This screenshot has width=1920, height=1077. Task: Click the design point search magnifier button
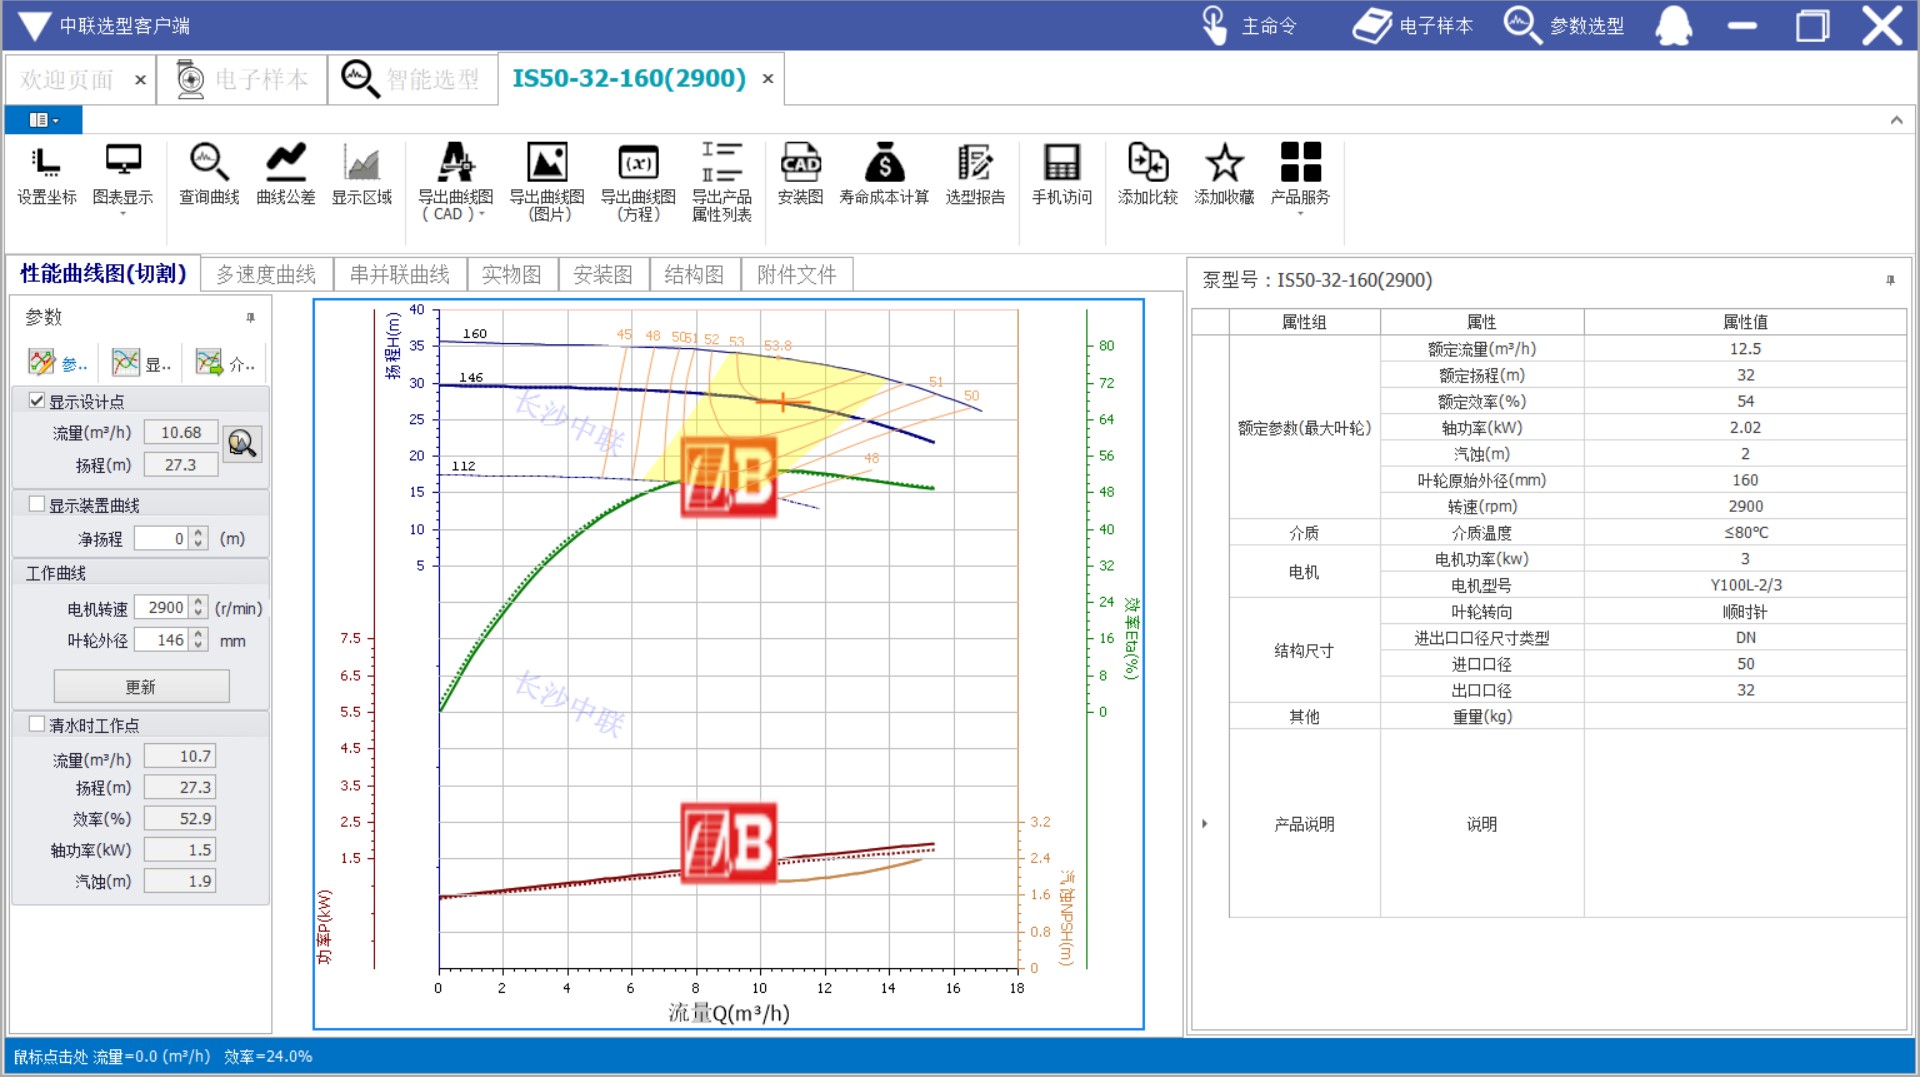coord(241,443)
